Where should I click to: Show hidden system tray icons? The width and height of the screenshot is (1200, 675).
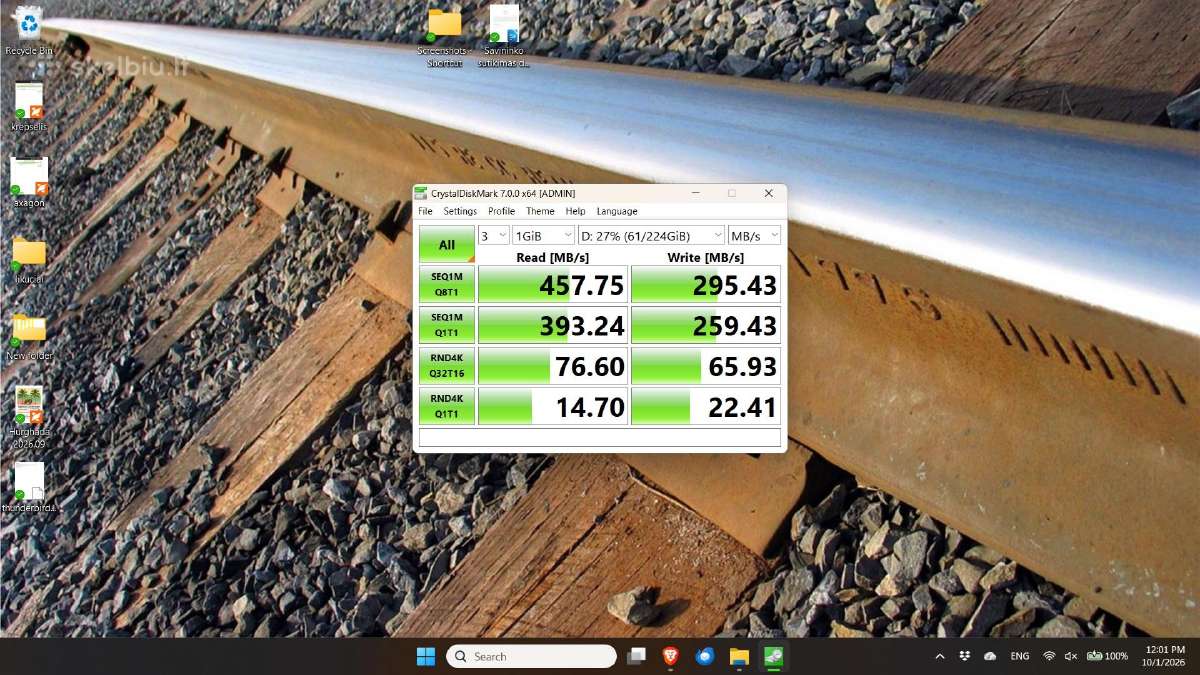(x=939, y=656)
